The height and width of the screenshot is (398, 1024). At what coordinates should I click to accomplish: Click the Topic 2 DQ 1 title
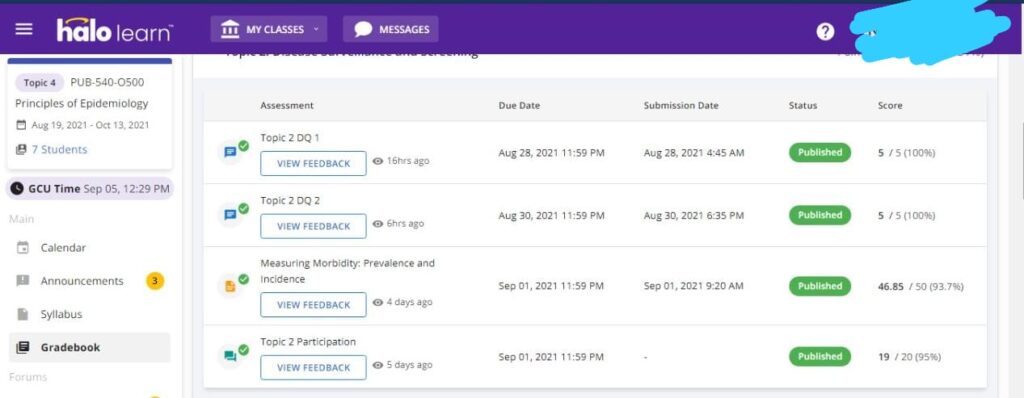[290, 138]
